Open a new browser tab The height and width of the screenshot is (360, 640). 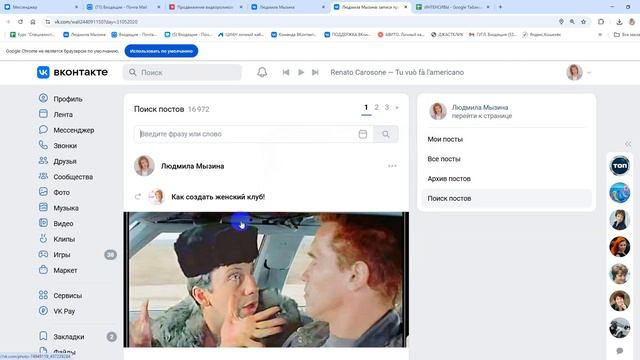point(500,7)
